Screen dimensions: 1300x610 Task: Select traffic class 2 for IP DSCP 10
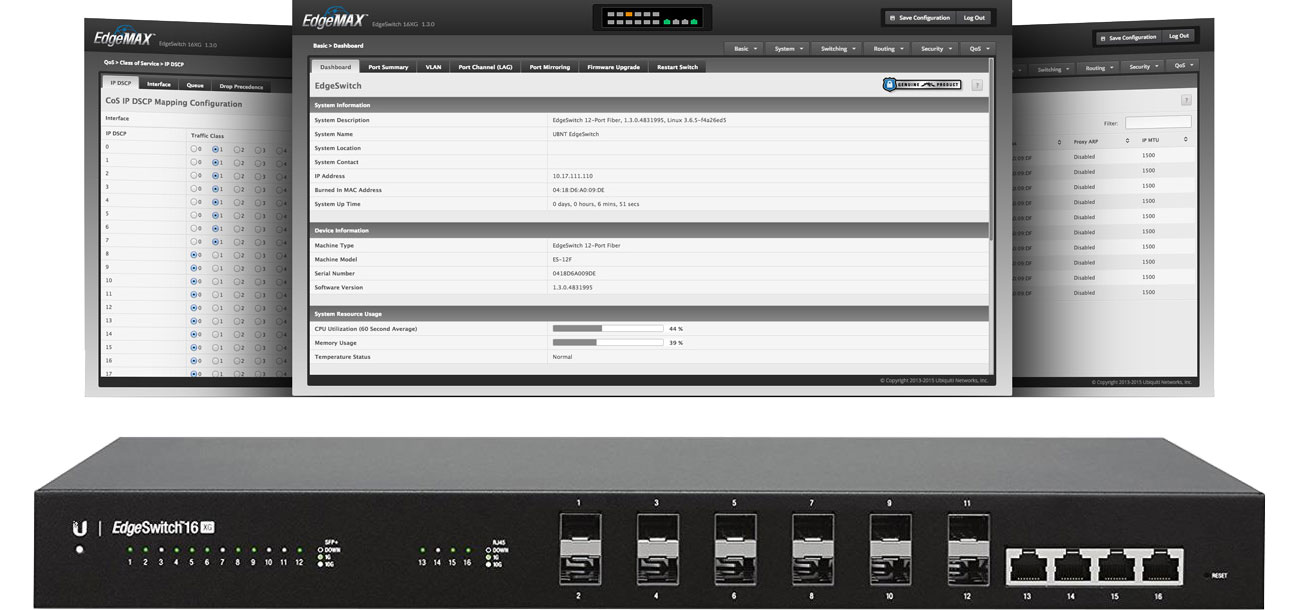coord(236,282)
